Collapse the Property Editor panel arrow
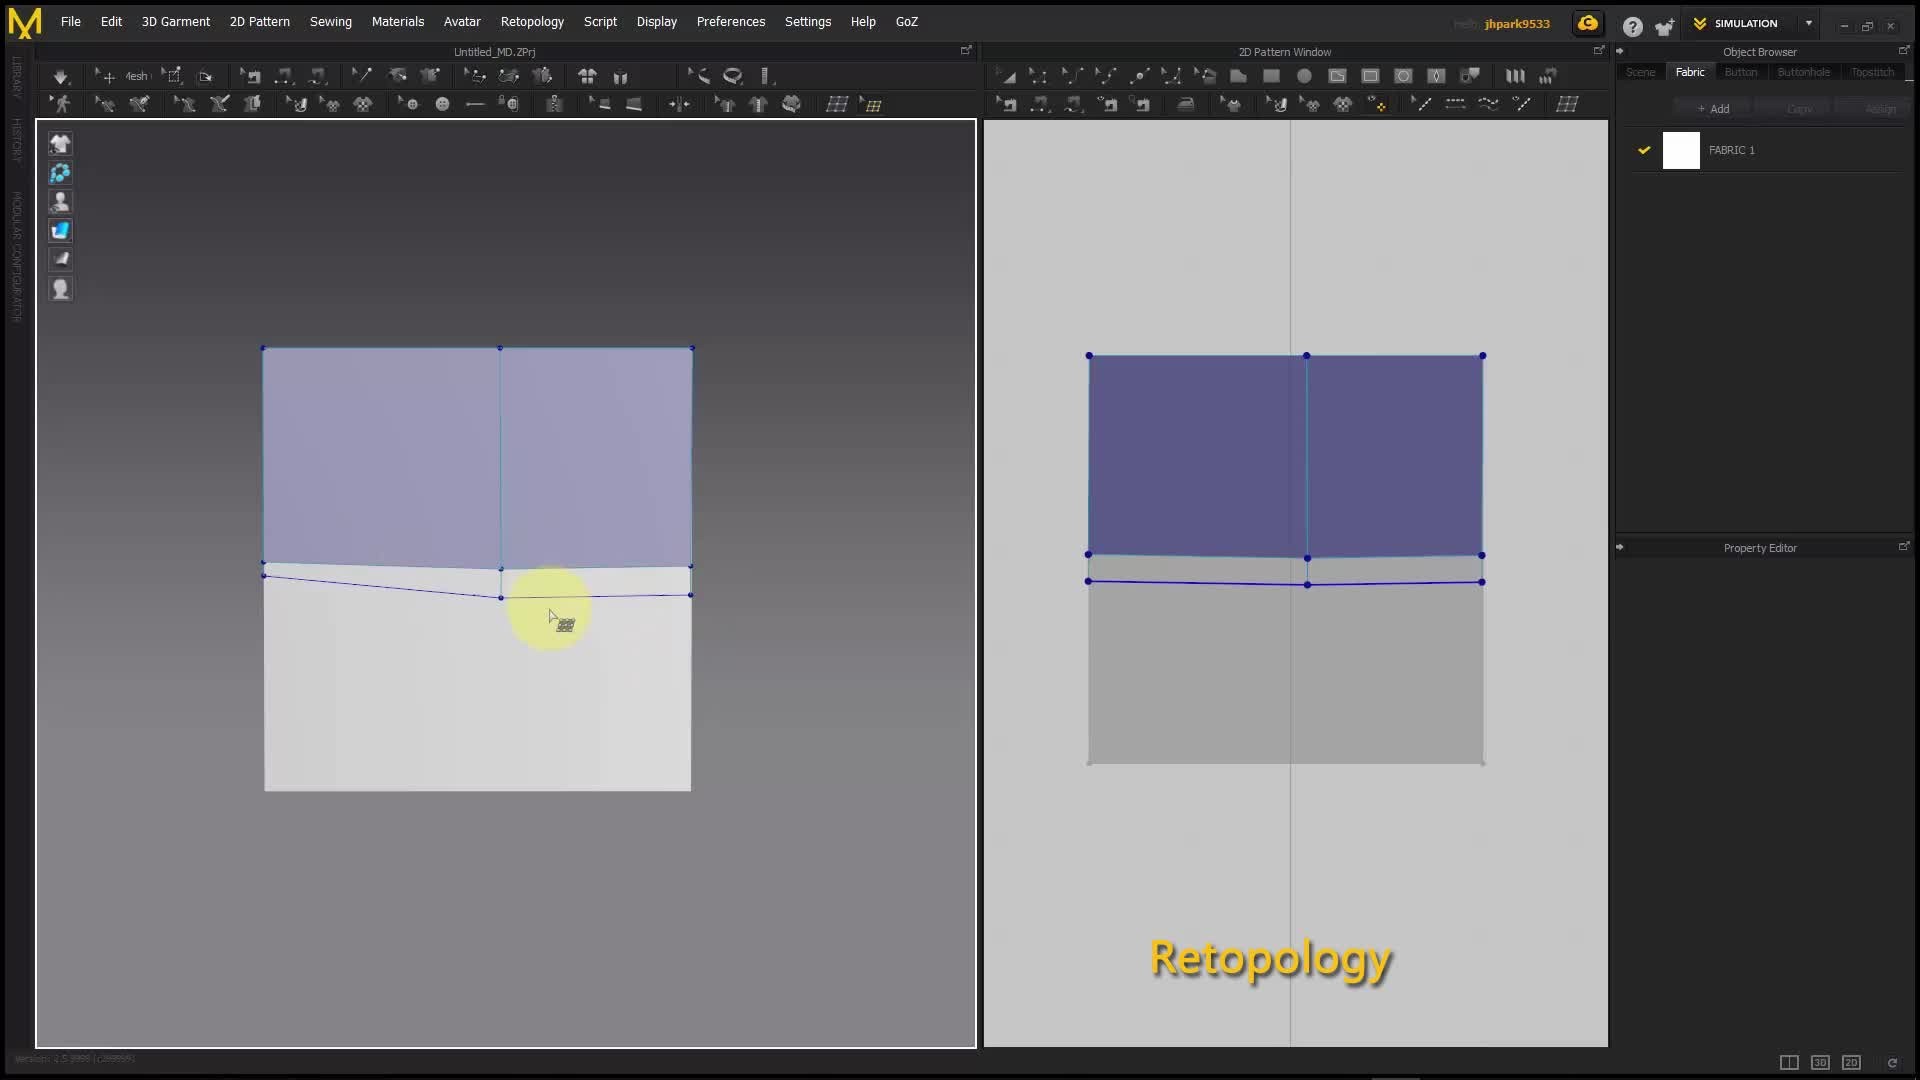This screenshot has width=1920, height=1080. click(1620, 547)
